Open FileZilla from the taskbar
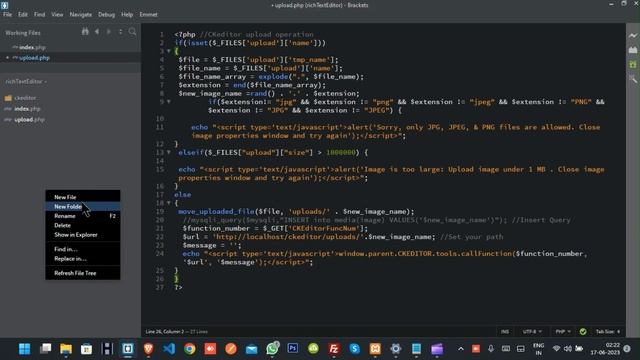This screenshot has height=360, width=640. [334, 349]
